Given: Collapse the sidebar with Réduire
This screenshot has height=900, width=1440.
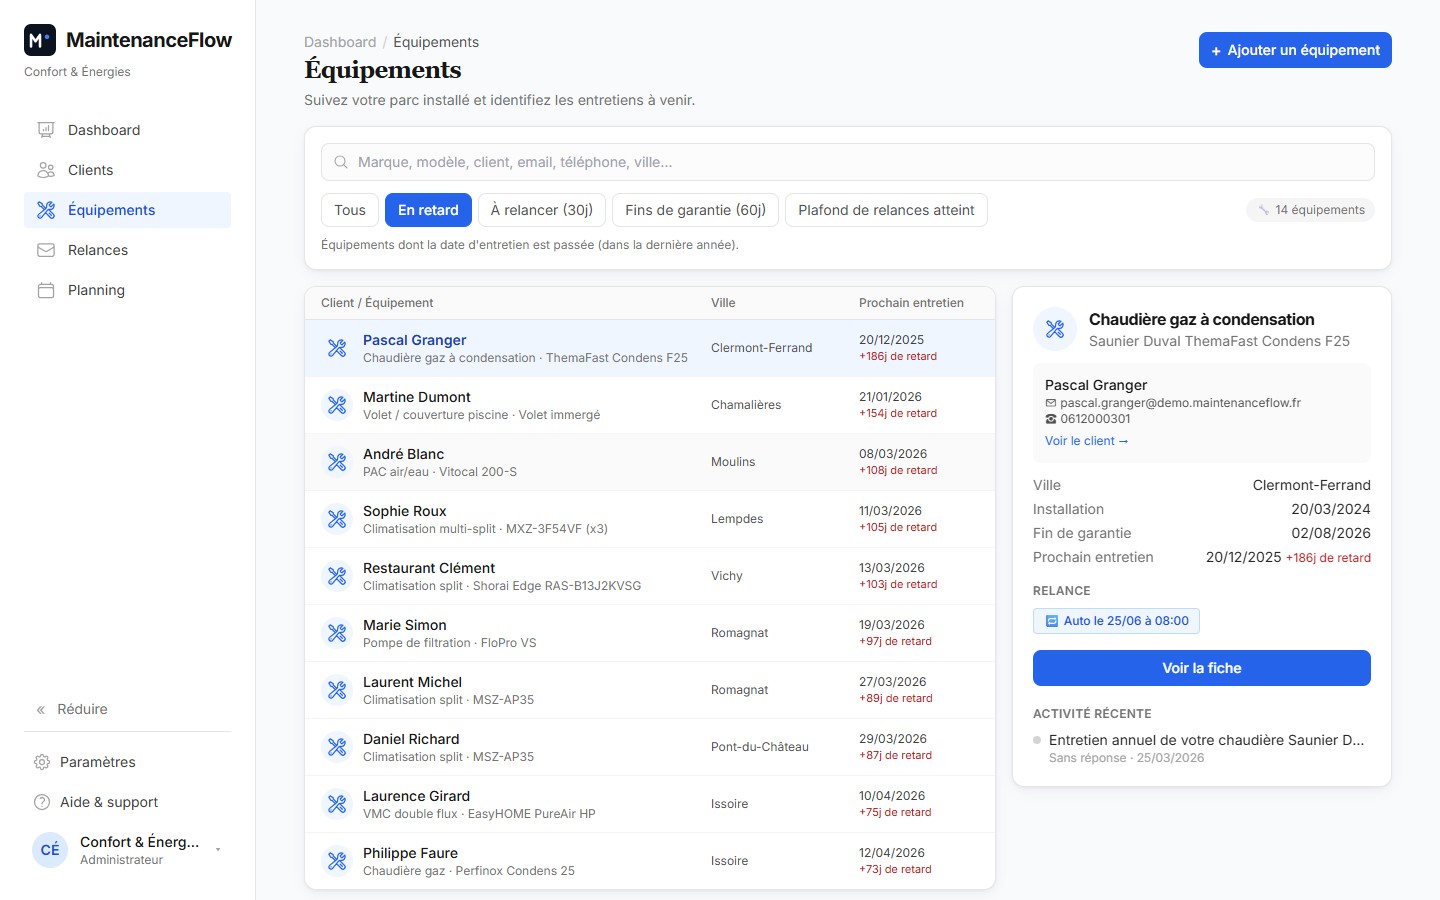Looking at the screenshot, I should (72, 709).
